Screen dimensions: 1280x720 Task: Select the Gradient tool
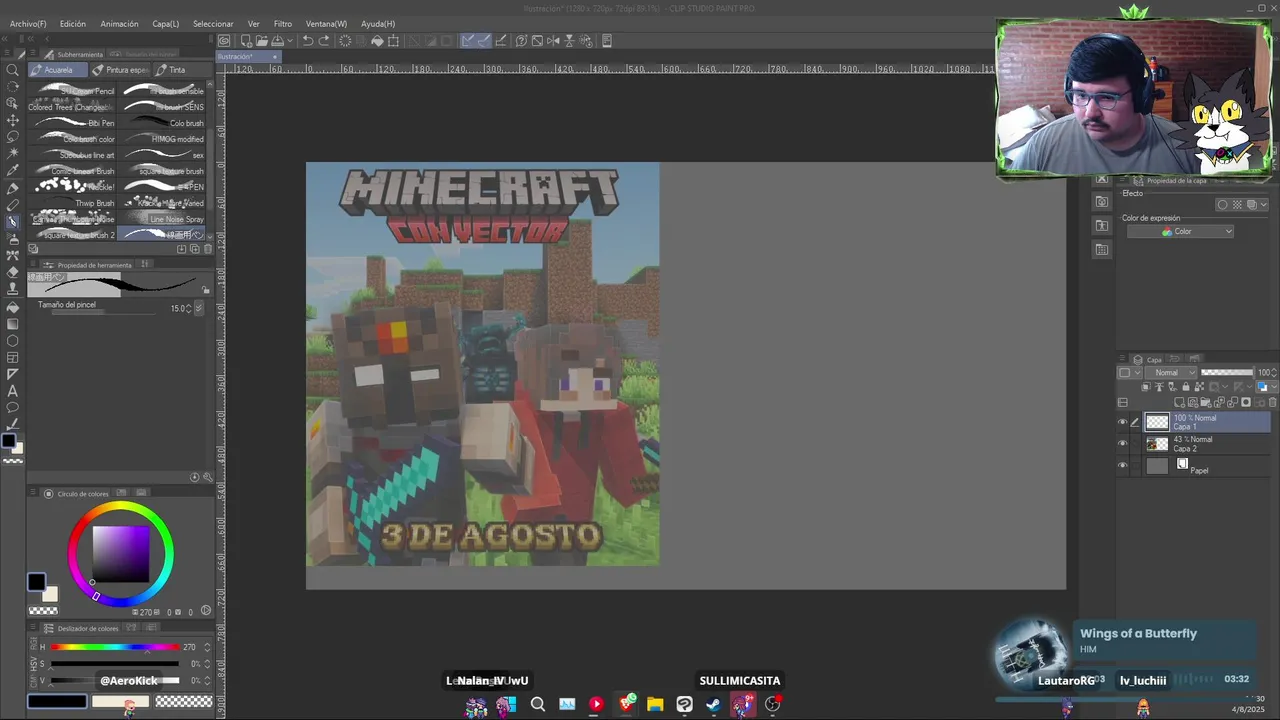click(x=13, y=323)
